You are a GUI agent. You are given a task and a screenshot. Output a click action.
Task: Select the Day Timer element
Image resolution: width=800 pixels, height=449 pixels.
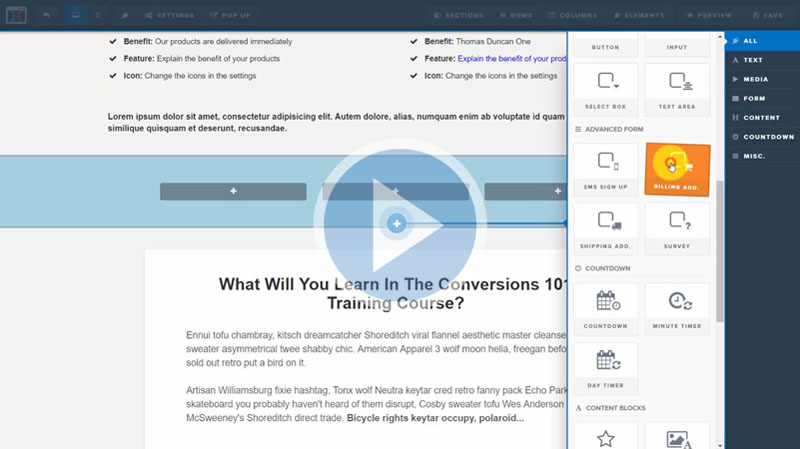(606, 367)
